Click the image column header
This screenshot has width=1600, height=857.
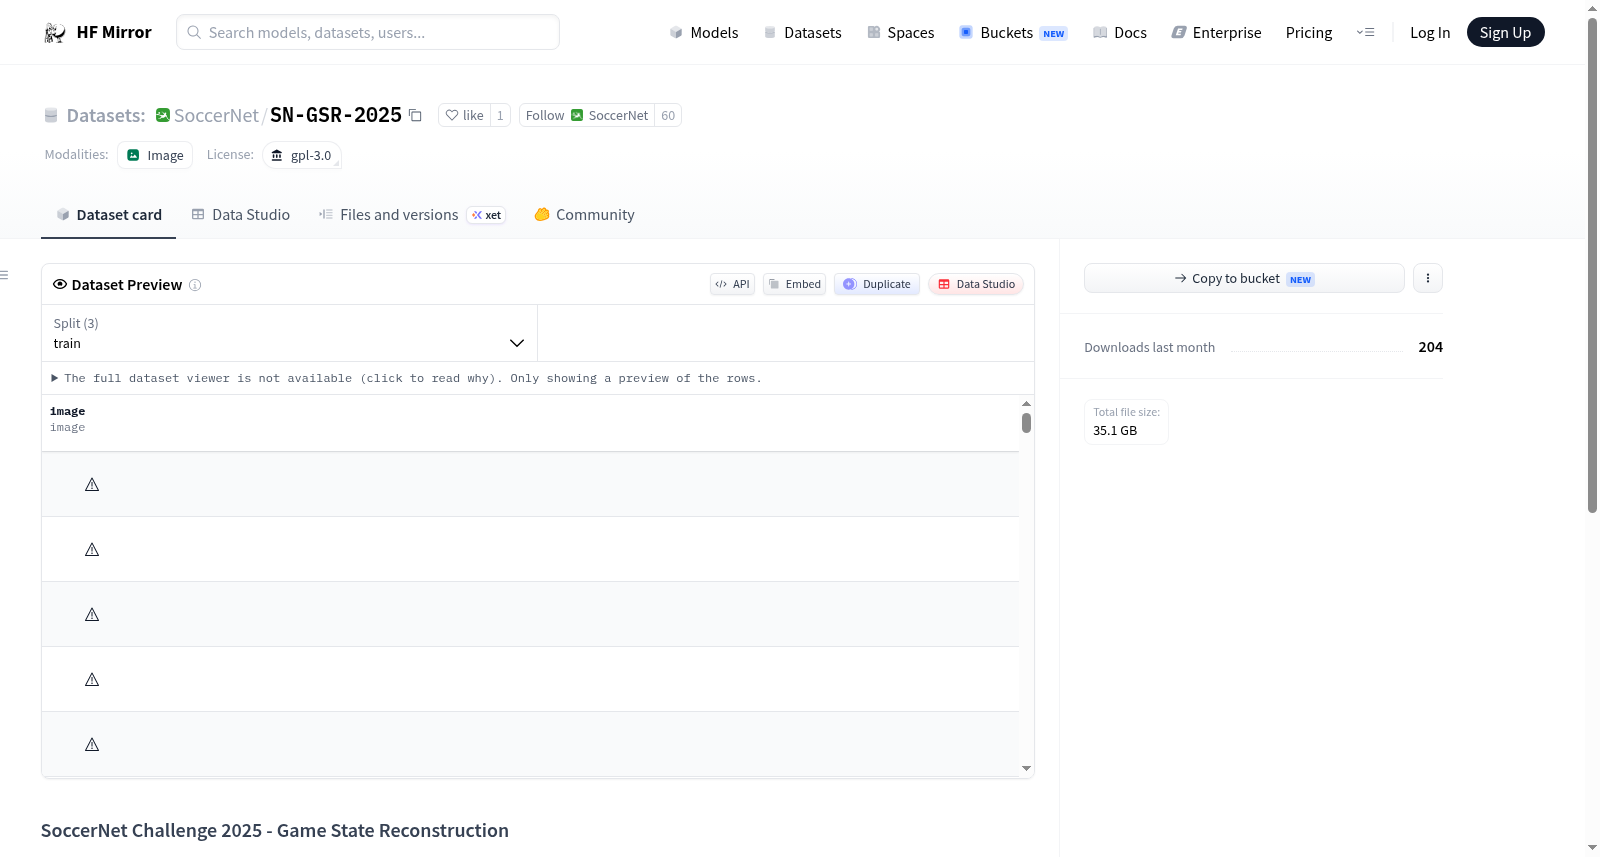(68, 419)
